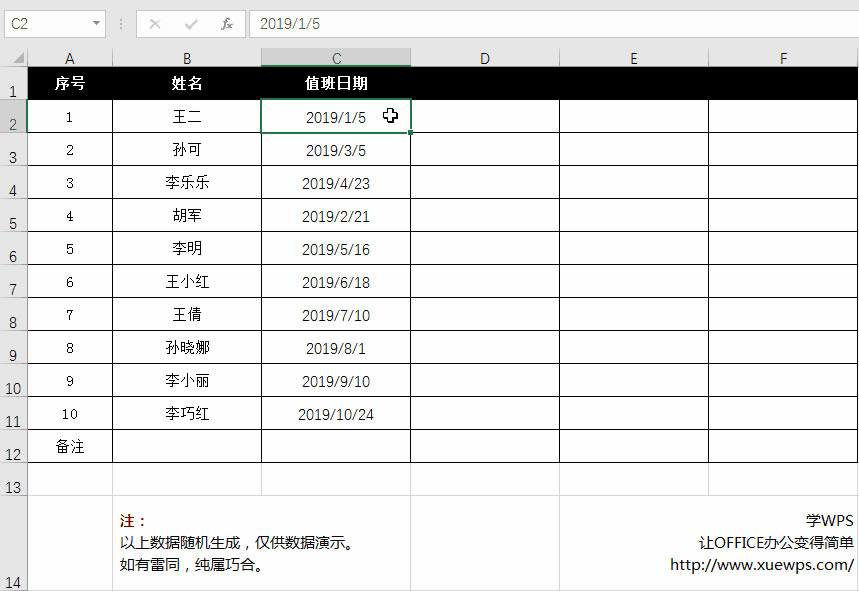The image size is (859, 591).
Task: Select column F header
Action: tap(783, 57)
